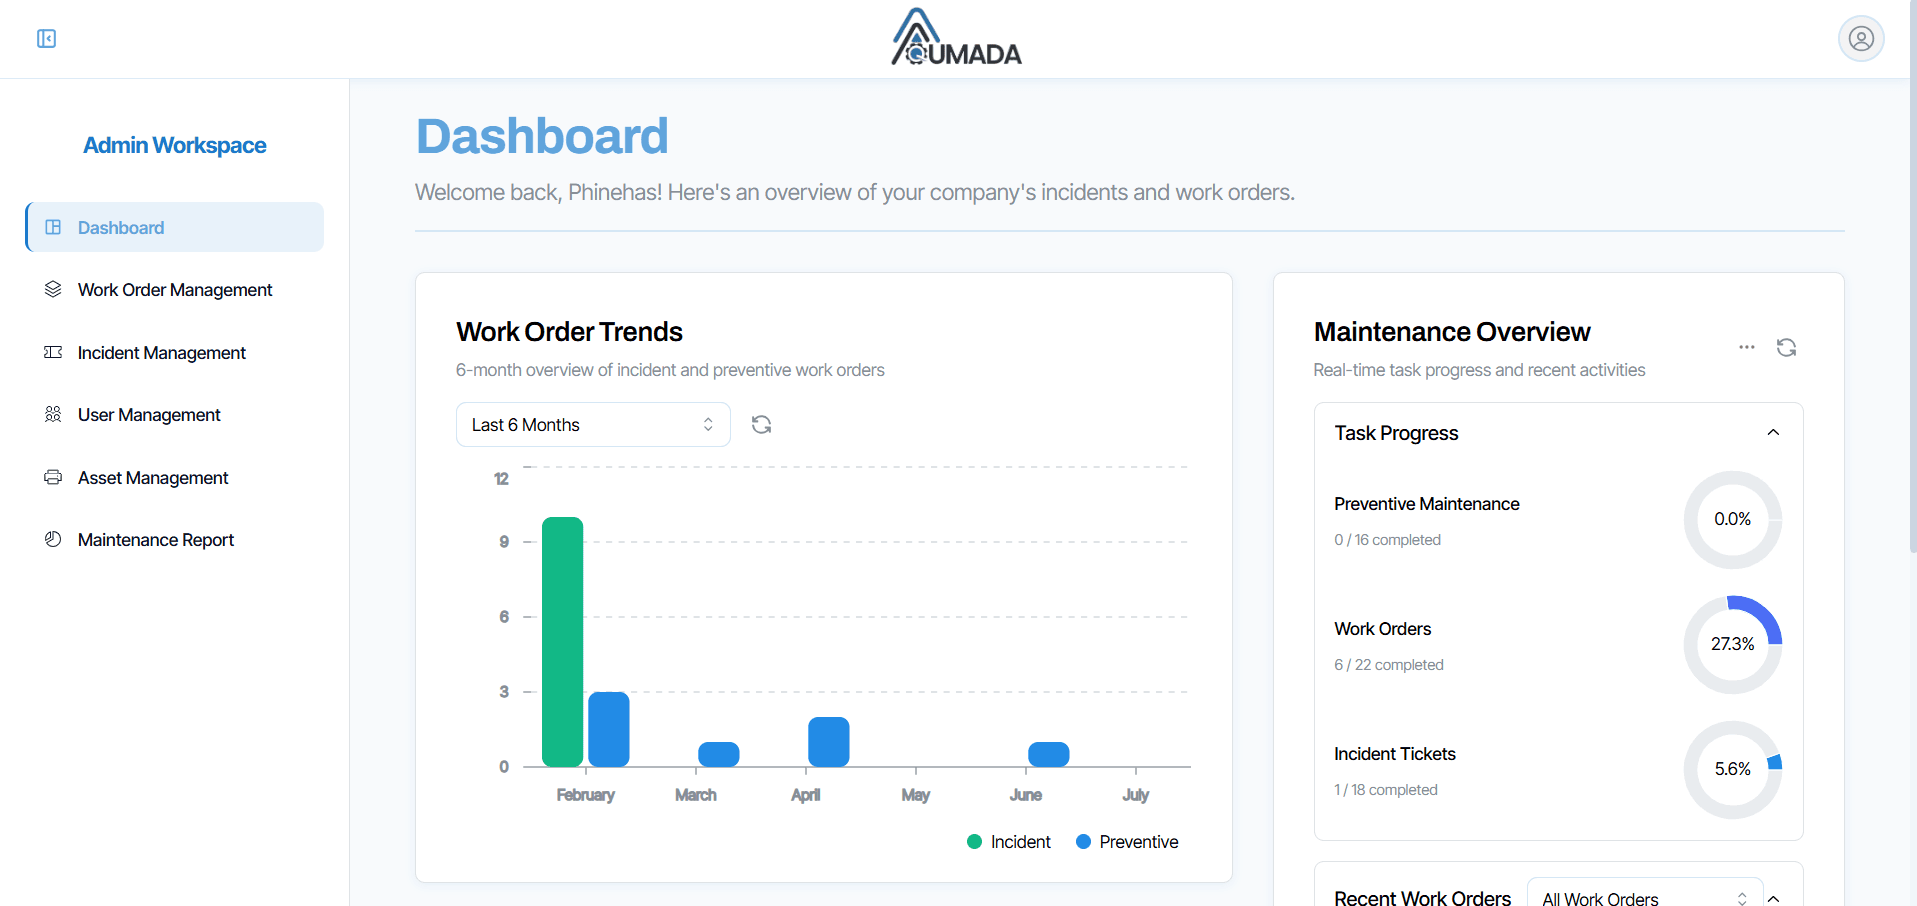Click the Incident Management ticket icon
This screenshot has height=906, width=1917.
(53, 352)
